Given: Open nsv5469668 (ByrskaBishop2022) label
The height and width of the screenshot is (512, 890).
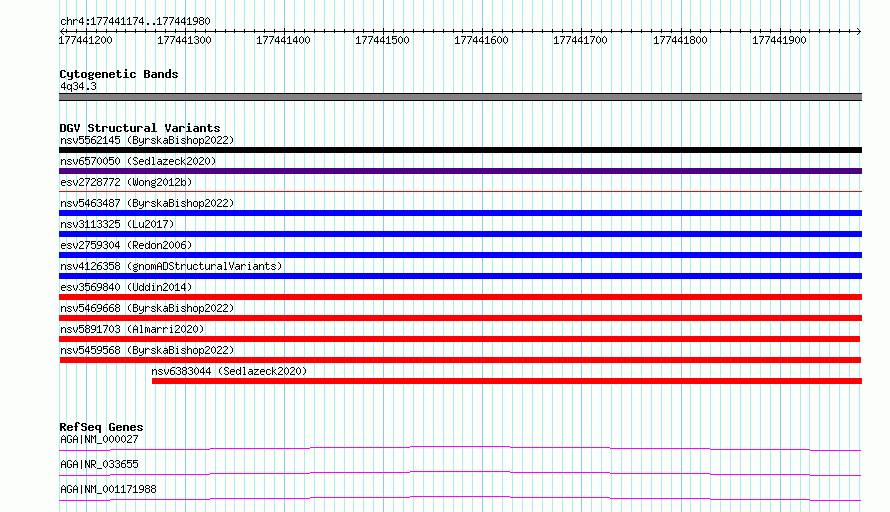Looking at the screenshot, I should (147, 308).
